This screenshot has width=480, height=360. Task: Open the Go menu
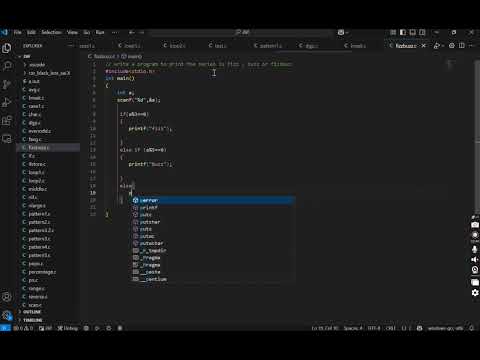pos(87,32)
